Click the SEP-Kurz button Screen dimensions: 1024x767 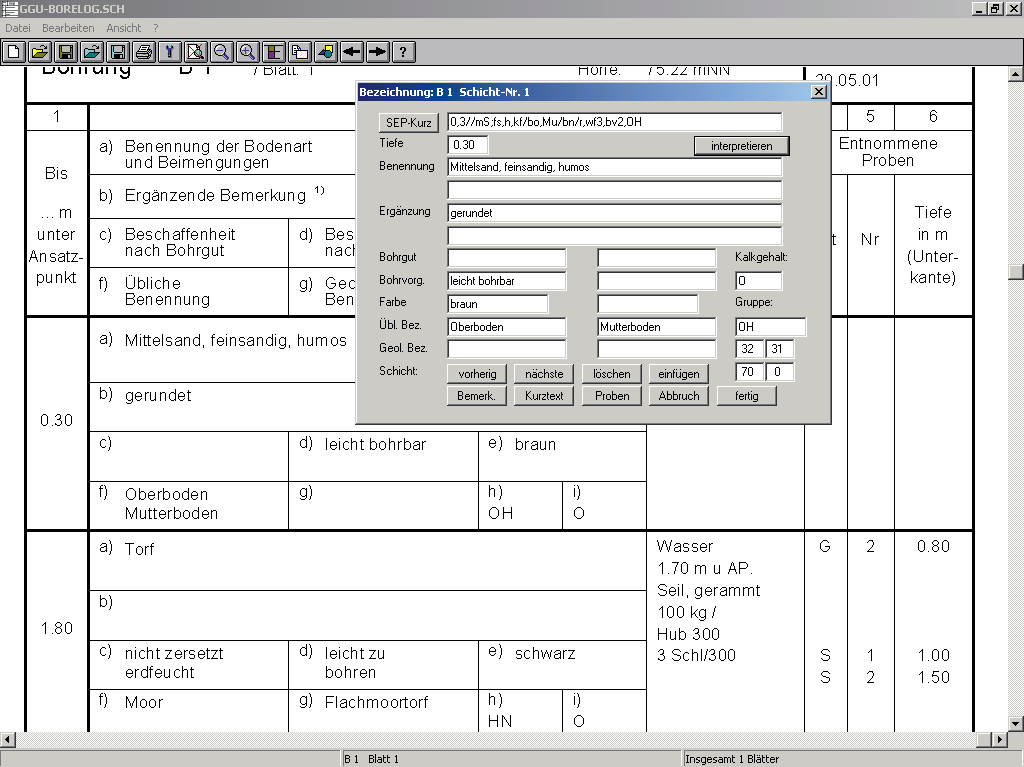click(409, 123)
